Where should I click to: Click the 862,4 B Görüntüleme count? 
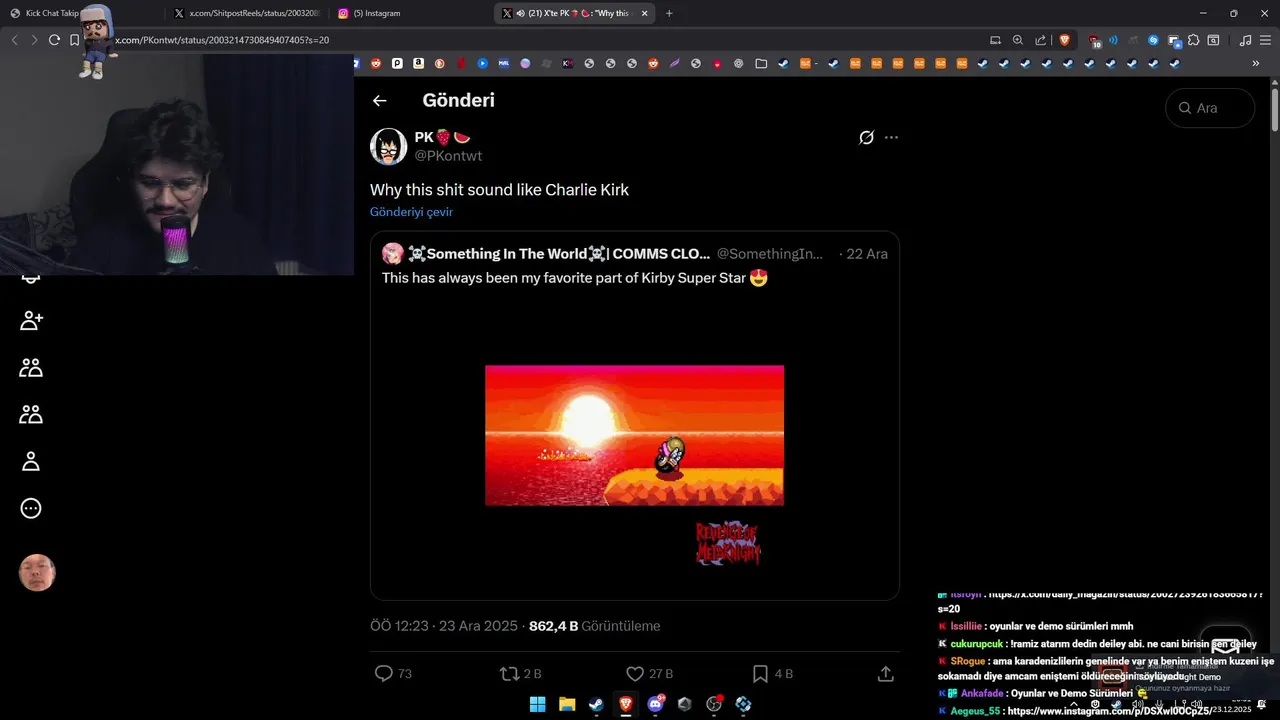click(x=594, y=626)
